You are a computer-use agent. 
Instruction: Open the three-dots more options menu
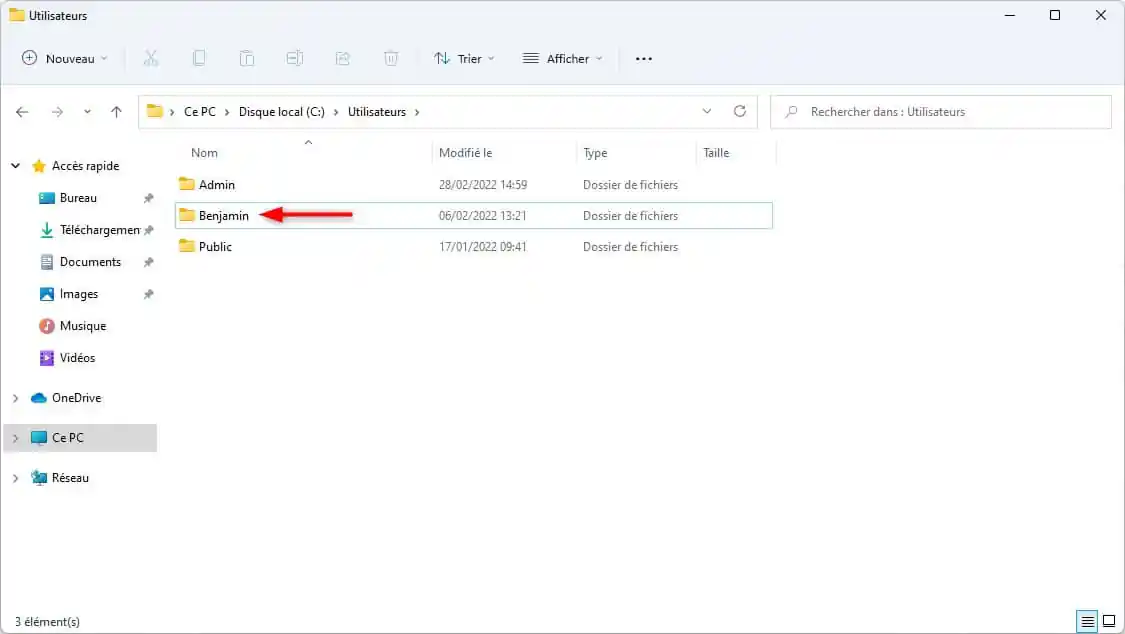tap(644, 59)
